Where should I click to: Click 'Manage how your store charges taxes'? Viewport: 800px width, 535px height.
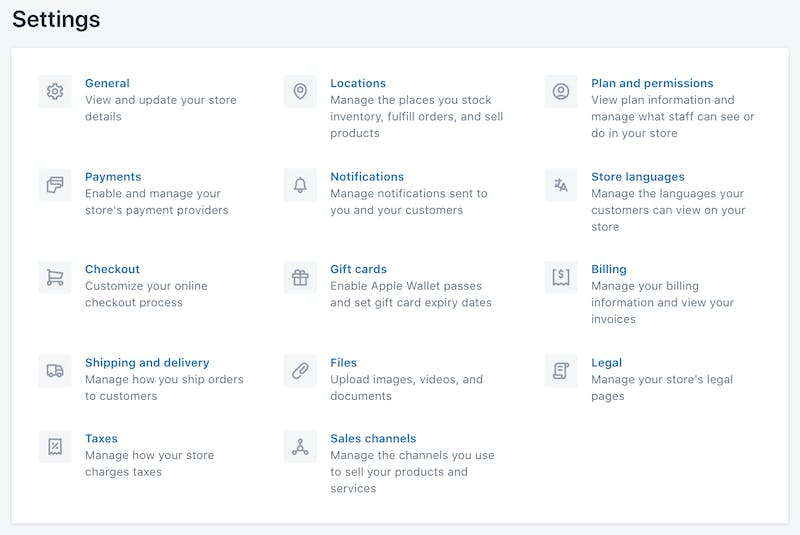tap(149, 464)
